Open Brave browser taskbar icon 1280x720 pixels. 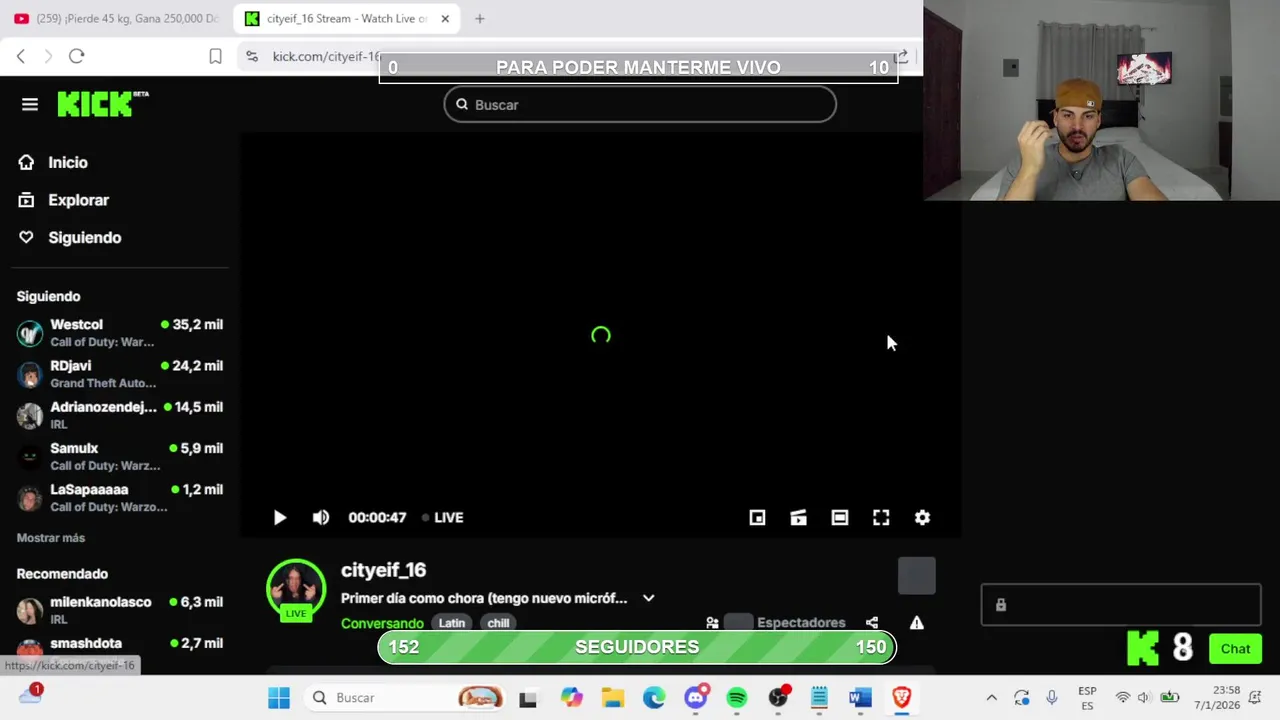(x=901, y=698)
